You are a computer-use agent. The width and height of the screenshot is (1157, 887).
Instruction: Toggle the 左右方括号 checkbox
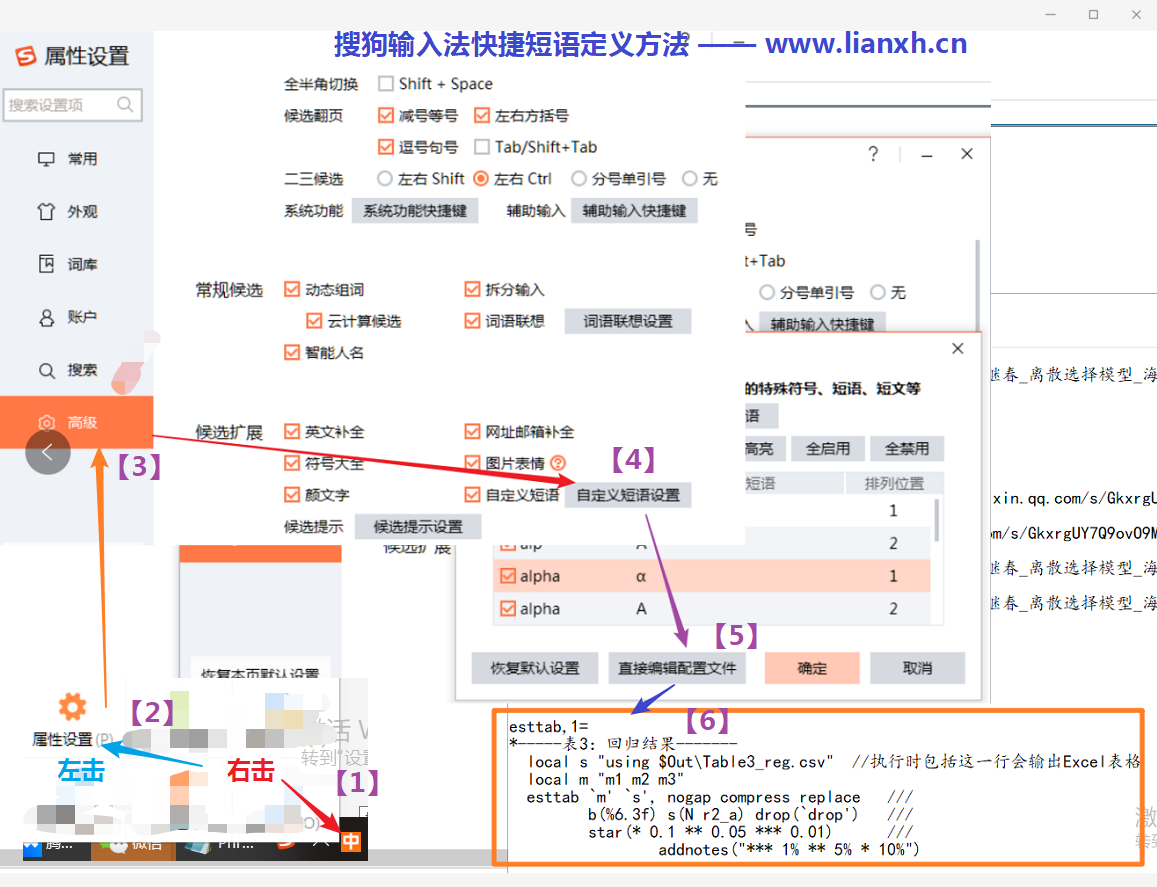[x=482, y=115]
